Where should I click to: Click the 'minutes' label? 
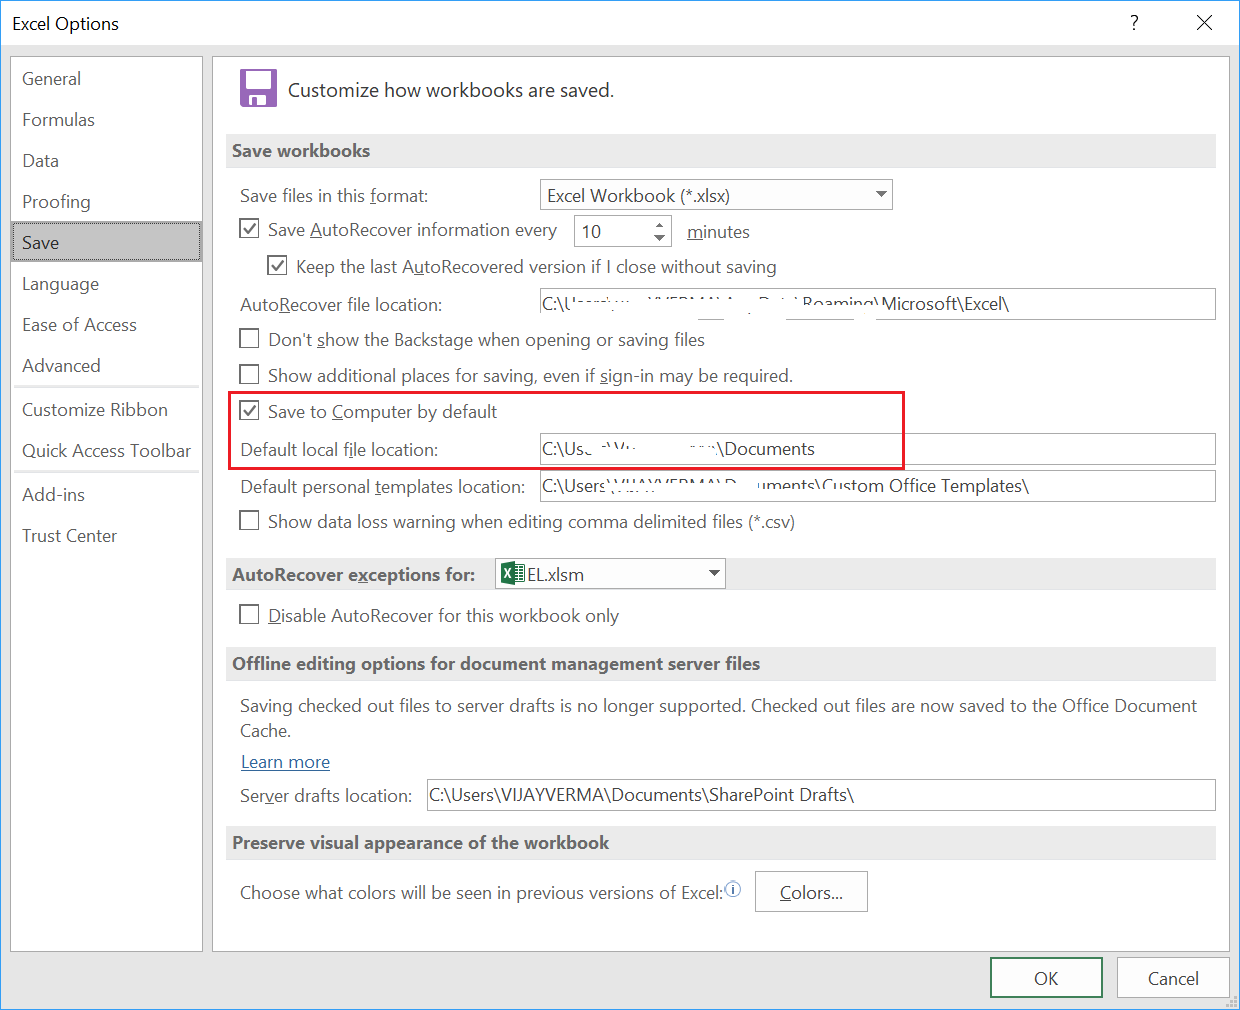pos(718,231)
